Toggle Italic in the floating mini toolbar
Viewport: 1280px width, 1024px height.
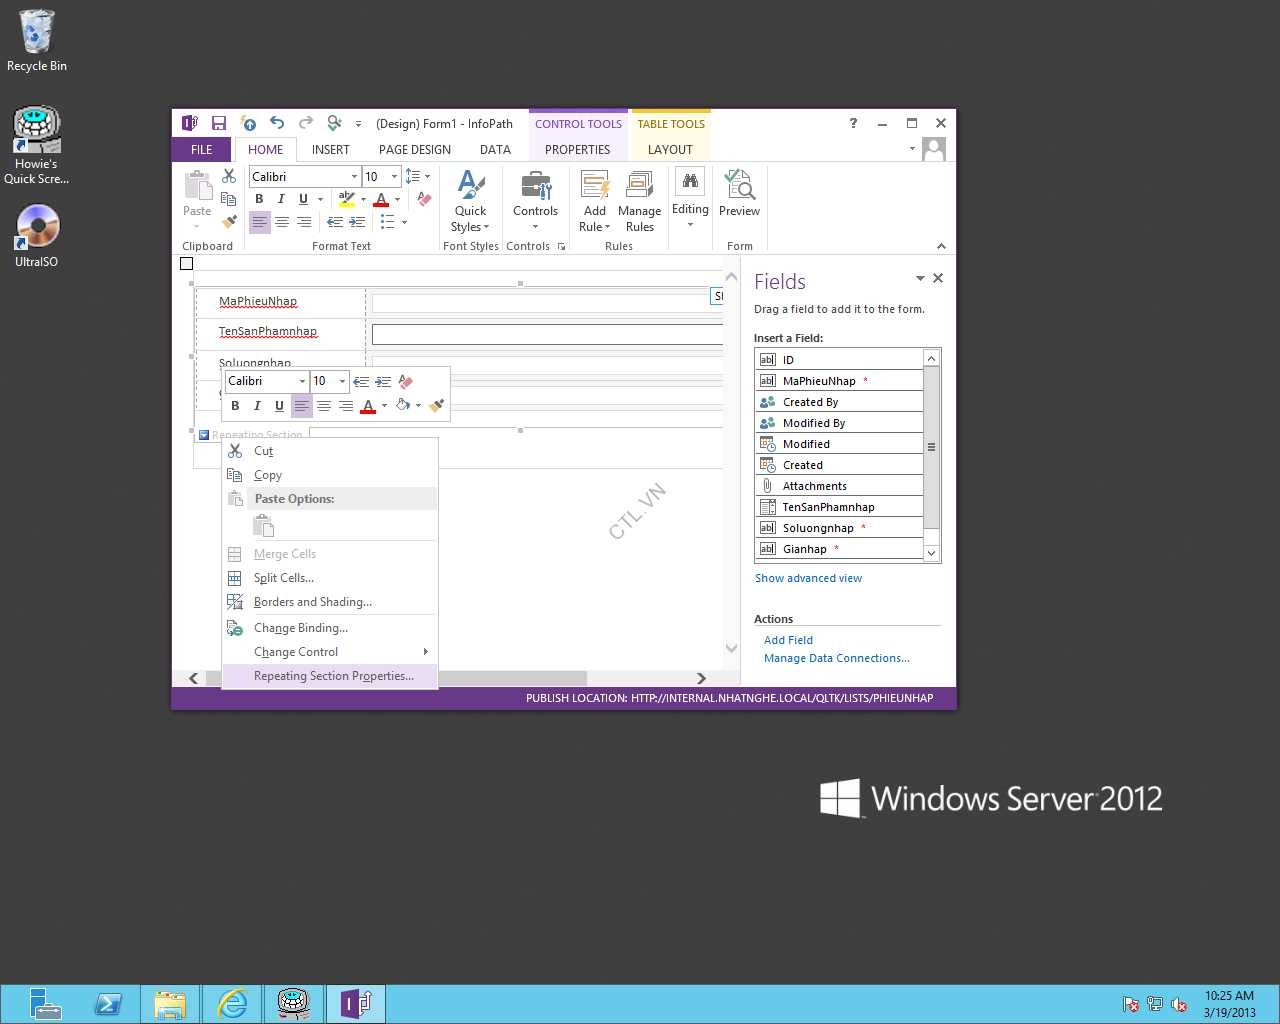tap(257, 406)
